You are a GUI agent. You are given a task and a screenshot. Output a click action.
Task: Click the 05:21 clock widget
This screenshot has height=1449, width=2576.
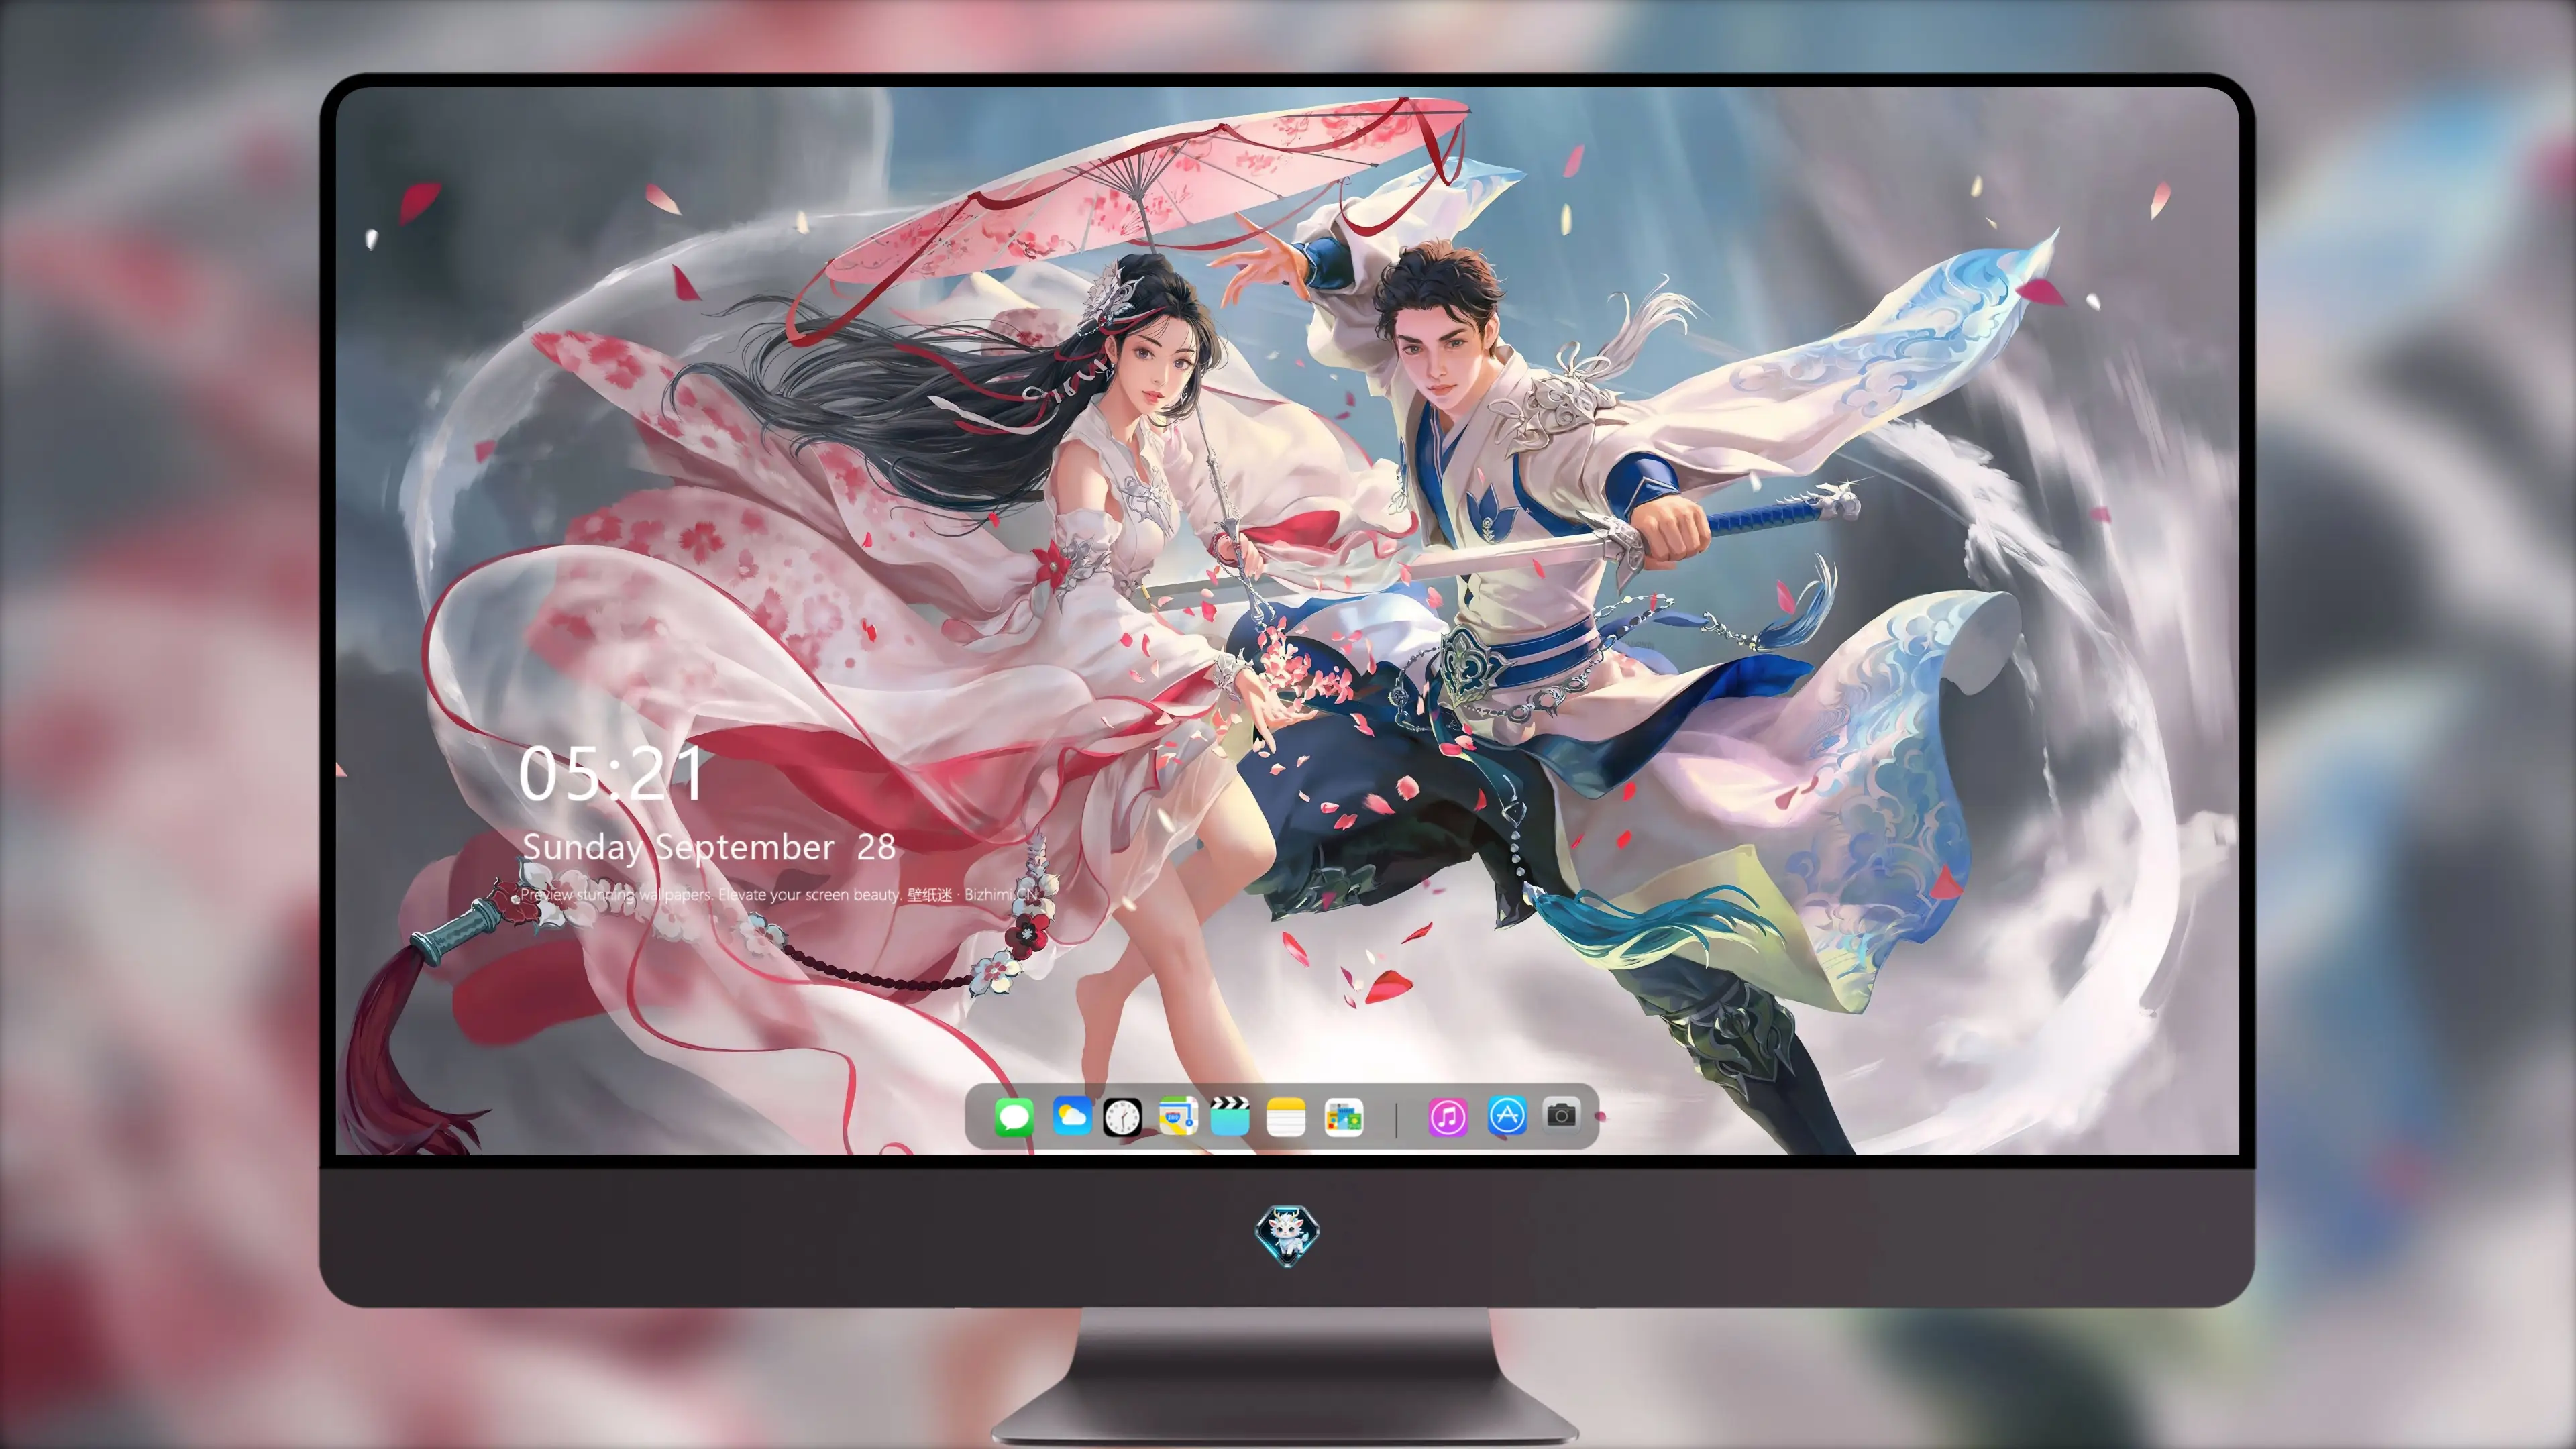611,773
